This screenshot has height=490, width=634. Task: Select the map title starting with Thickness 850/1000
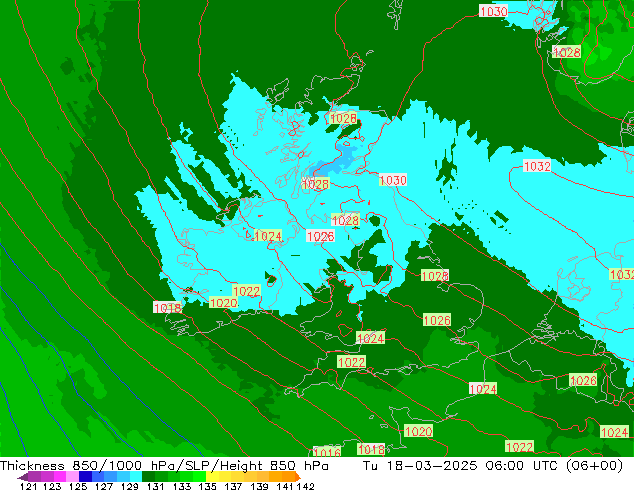pyautogui.click(x=164, y=466)
